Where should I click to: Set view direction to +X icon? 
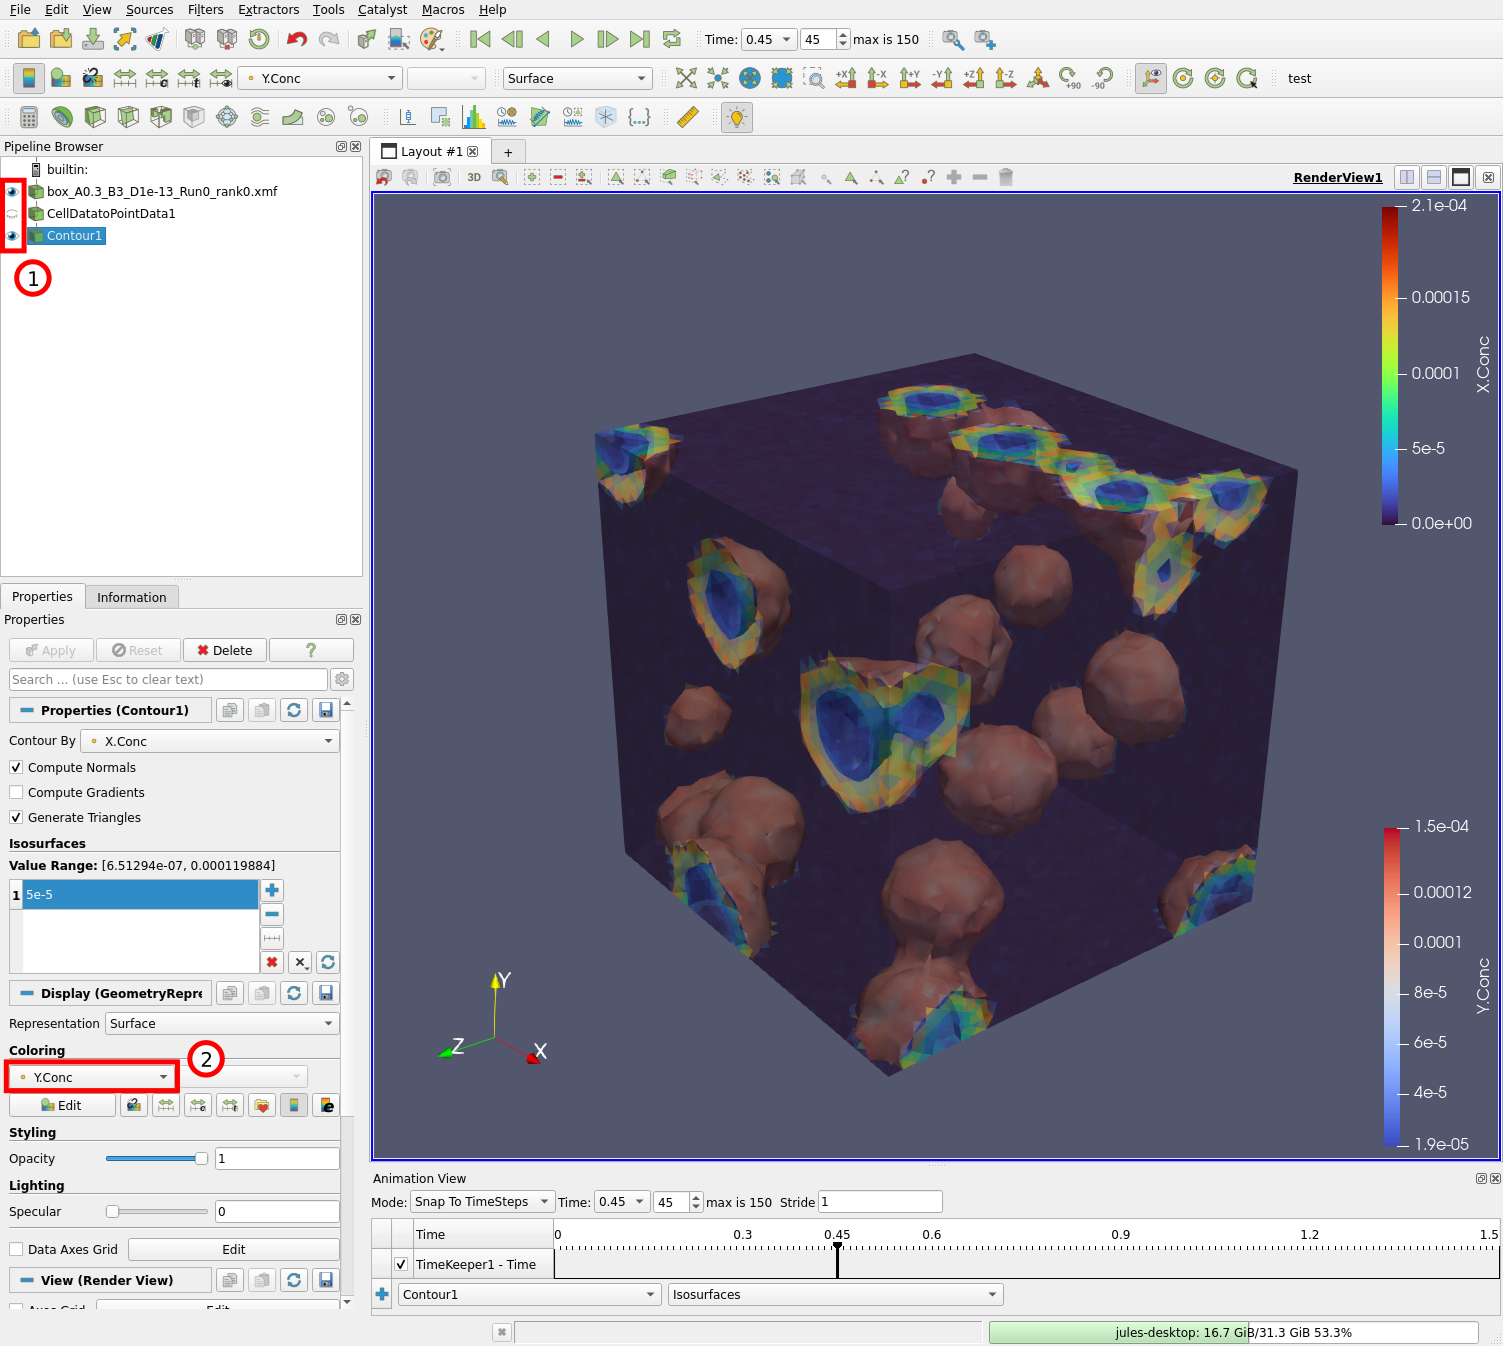tap(846, 78)
